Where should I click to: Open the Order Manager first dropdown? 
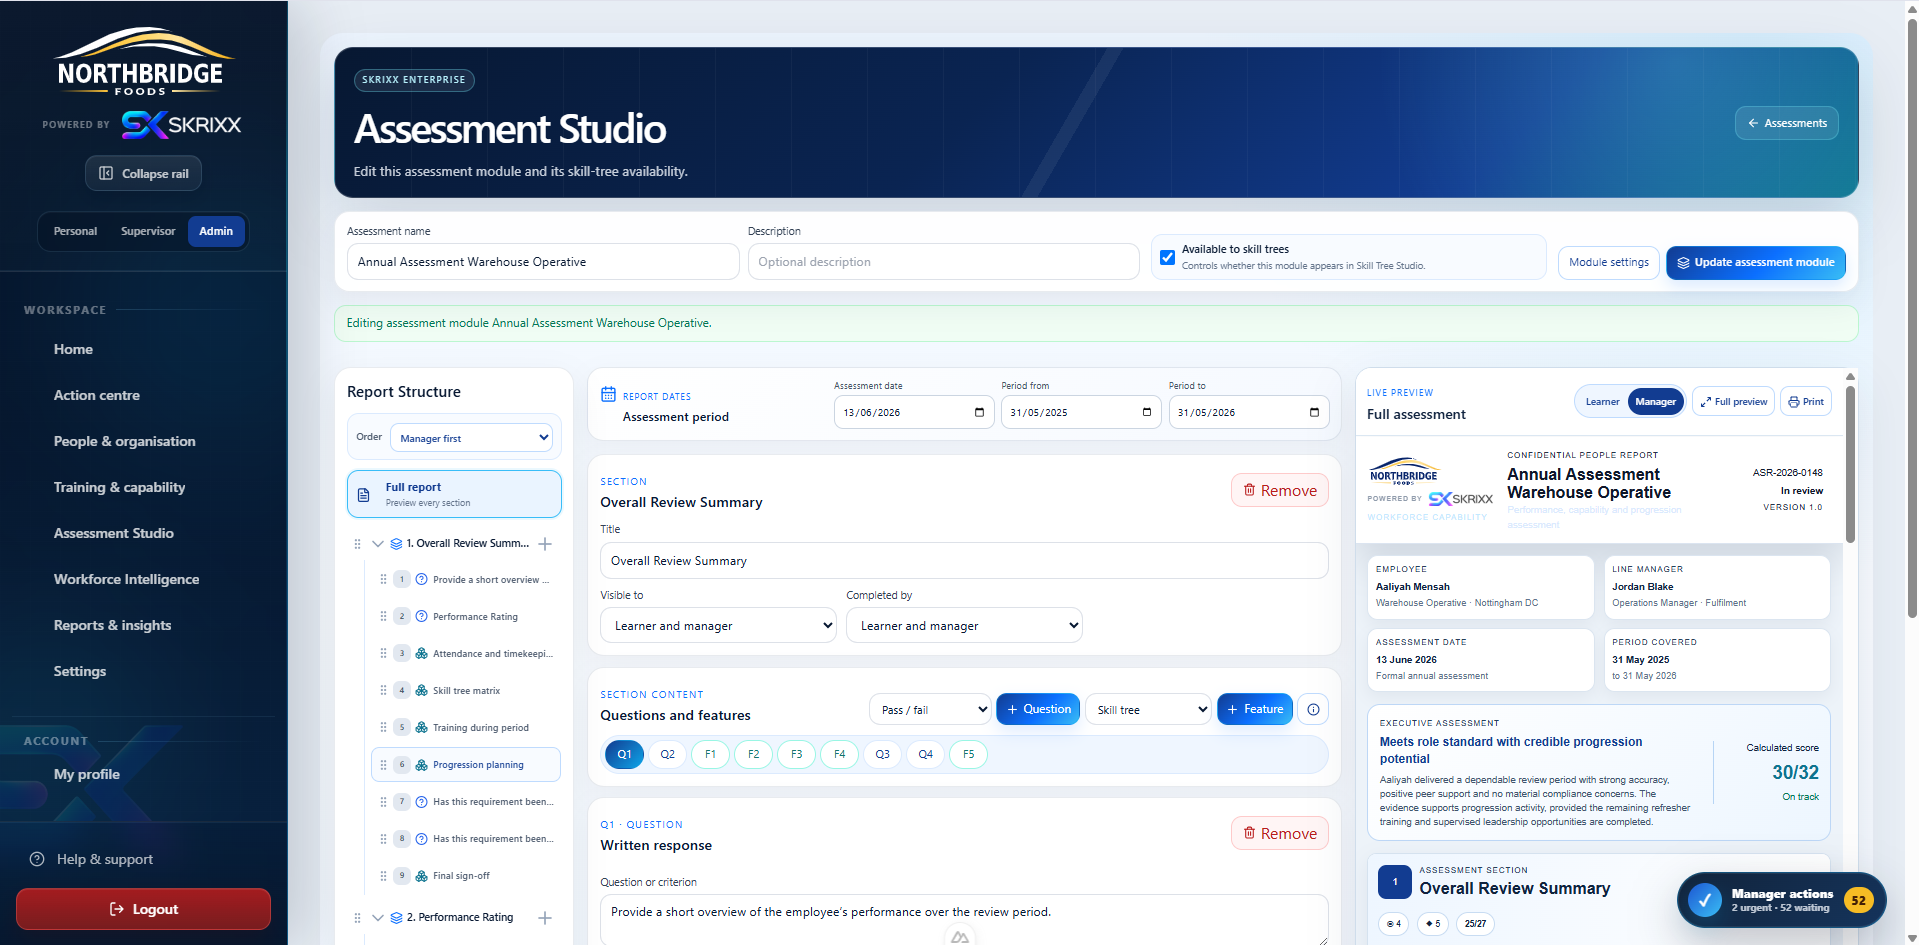coord(470,438)
